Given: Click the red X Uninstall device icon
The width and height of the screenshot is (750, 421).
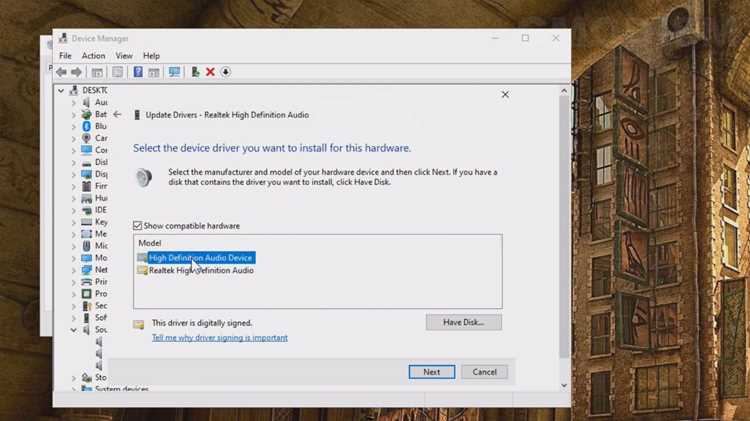Looking at the screenshot, I should 210,72.
